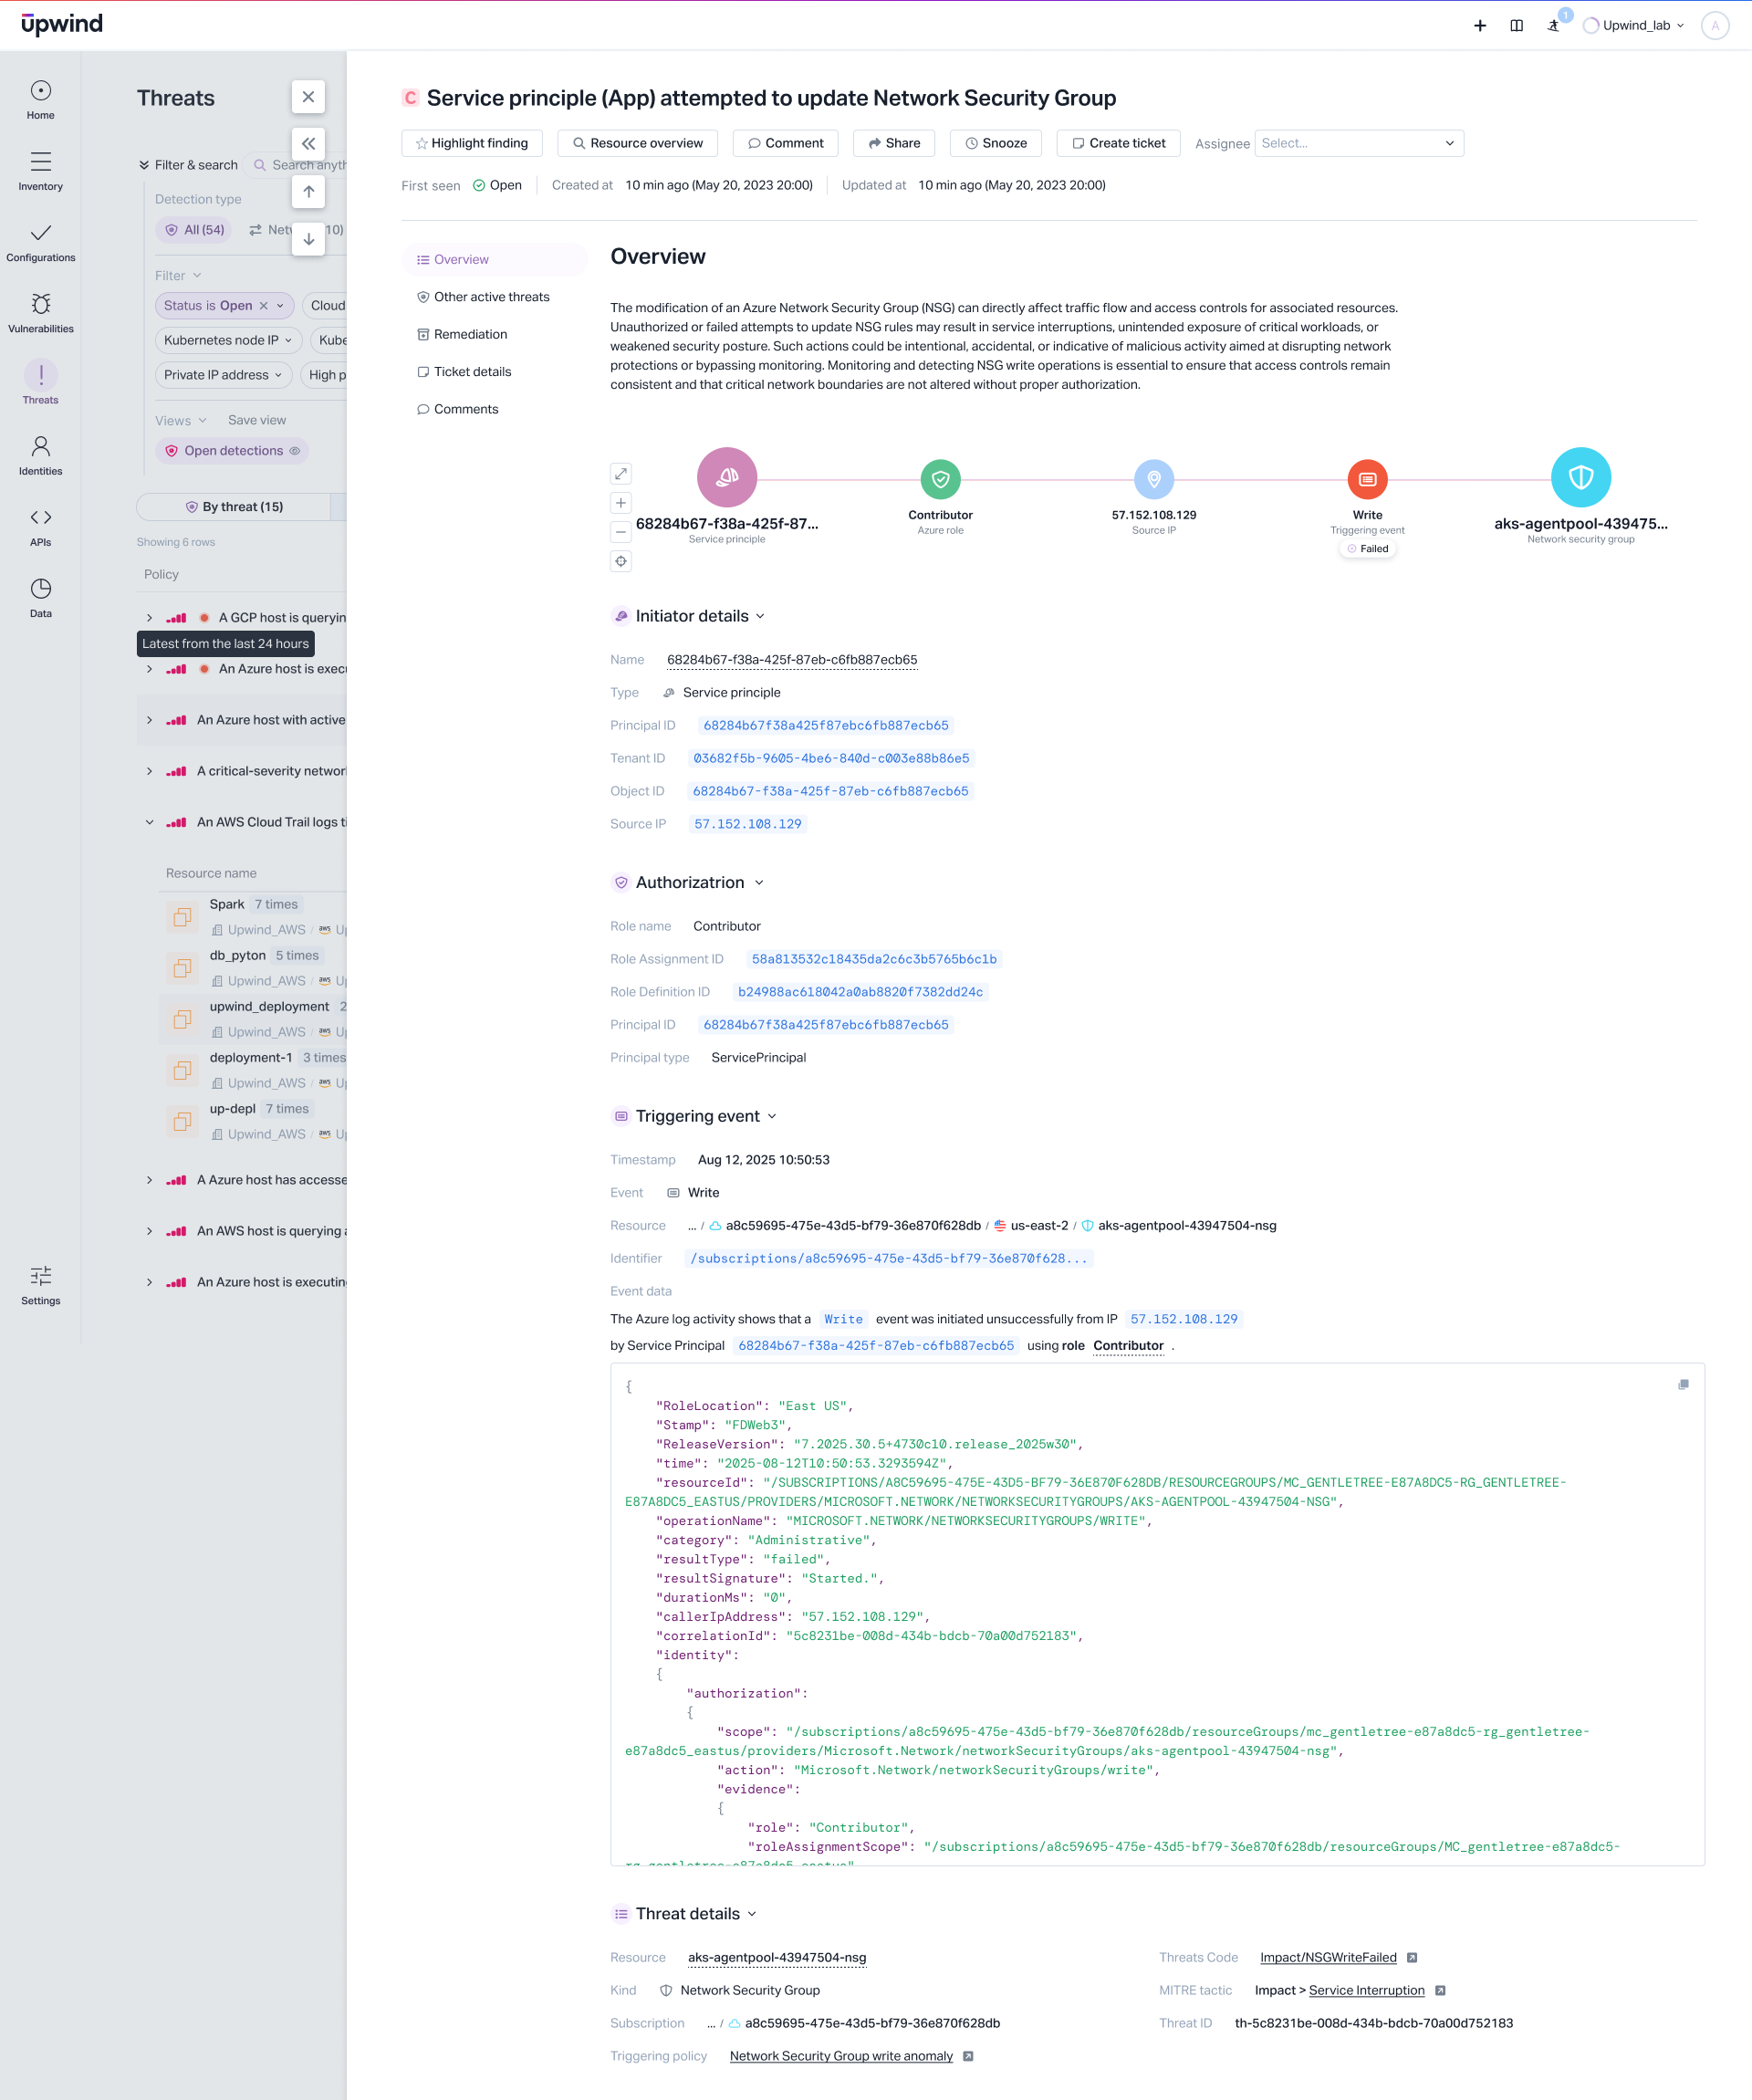1752x2100 pixels.
Task: Switch to Remediation section tab
Action: 470,334
